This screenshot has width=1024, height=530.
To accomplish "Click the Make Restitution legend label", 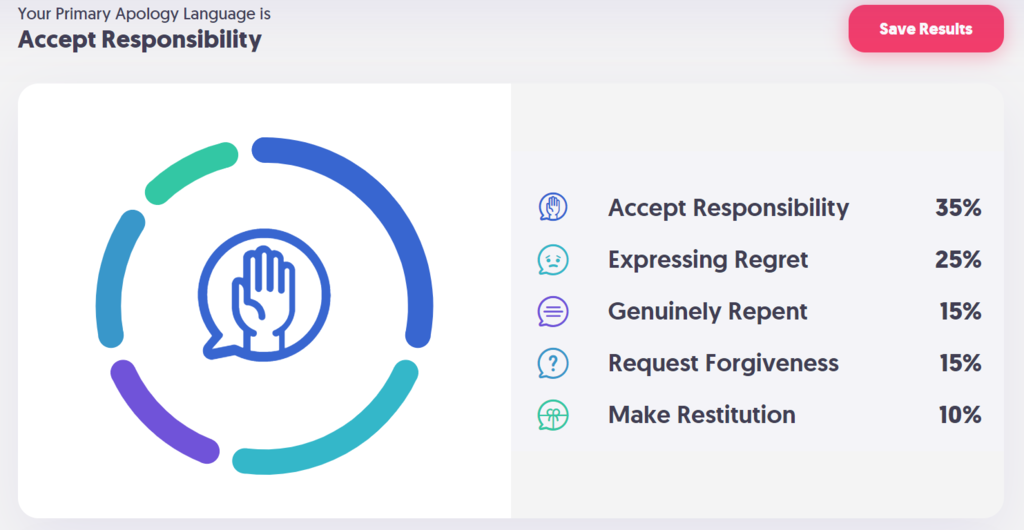I will pos(701,414).
